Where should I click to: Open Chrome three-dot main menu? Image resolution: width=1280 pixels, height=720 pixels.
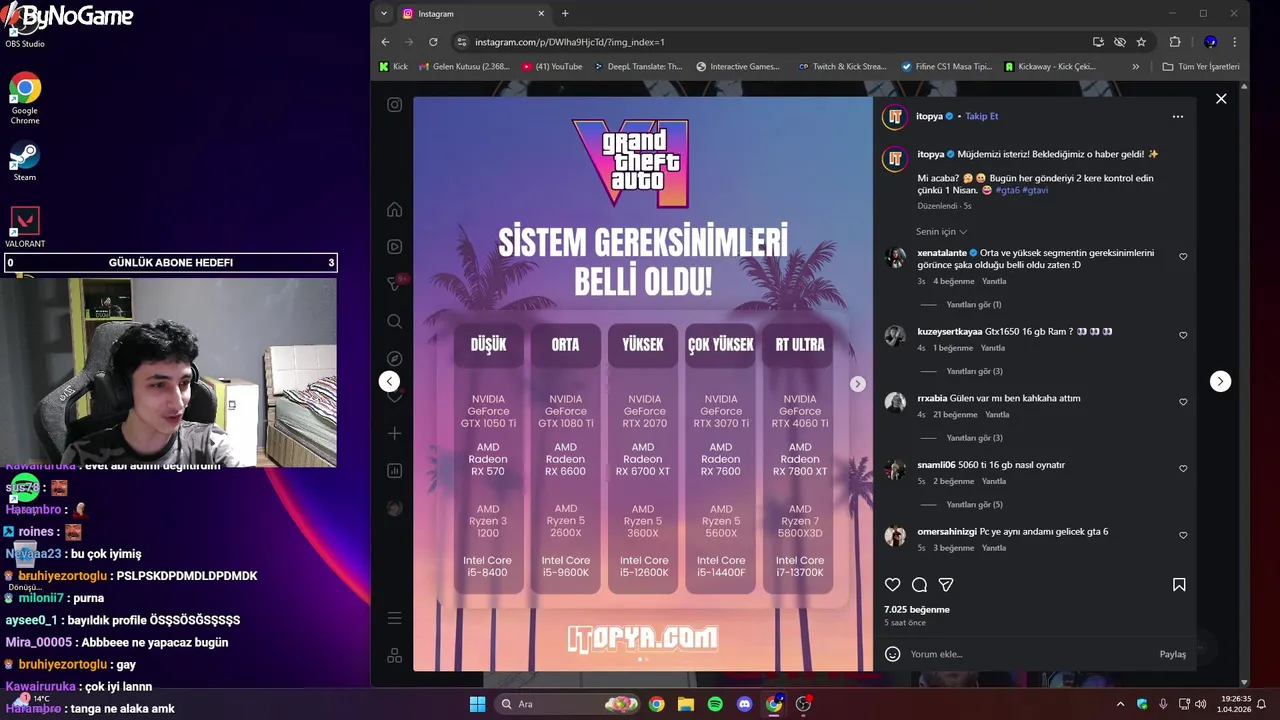pyautogui.click(x=1235, y=42)
